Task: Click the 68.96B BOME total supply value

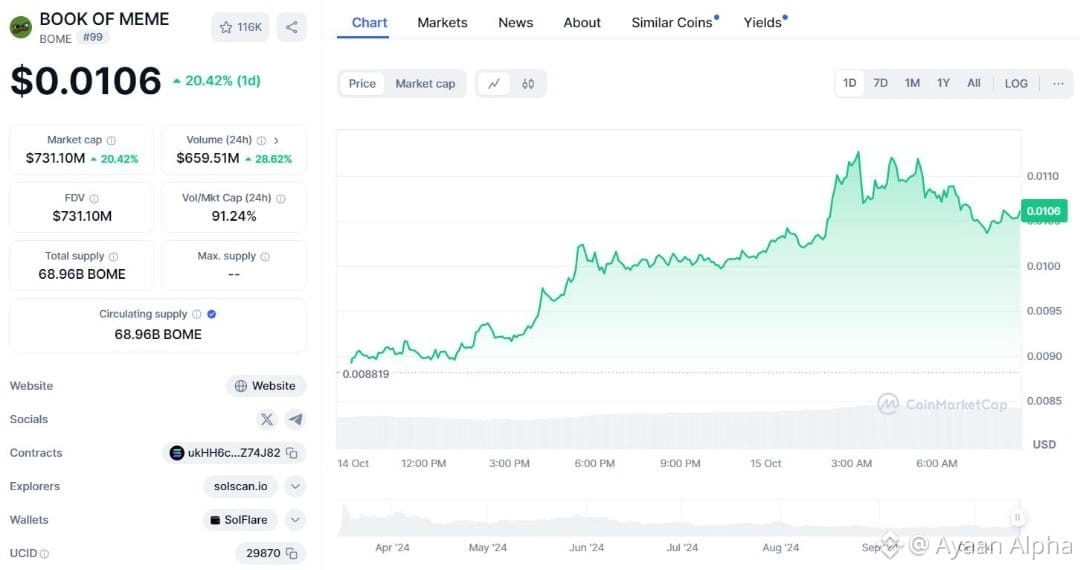Action: 82,274
